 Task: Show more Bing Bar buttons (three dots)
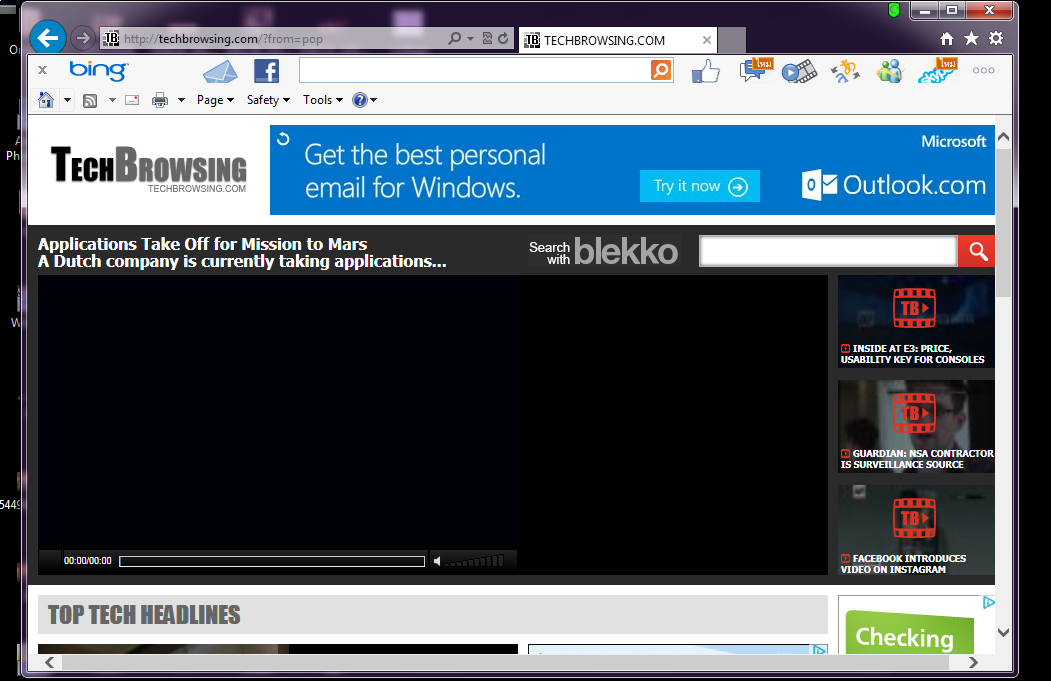[x=983, y=70]
